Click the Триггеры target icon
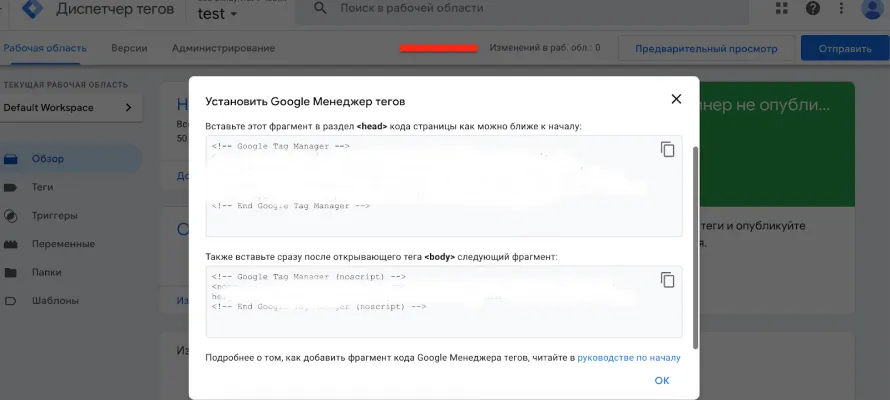This screenshot has height=400, width=890. point(10,216)
